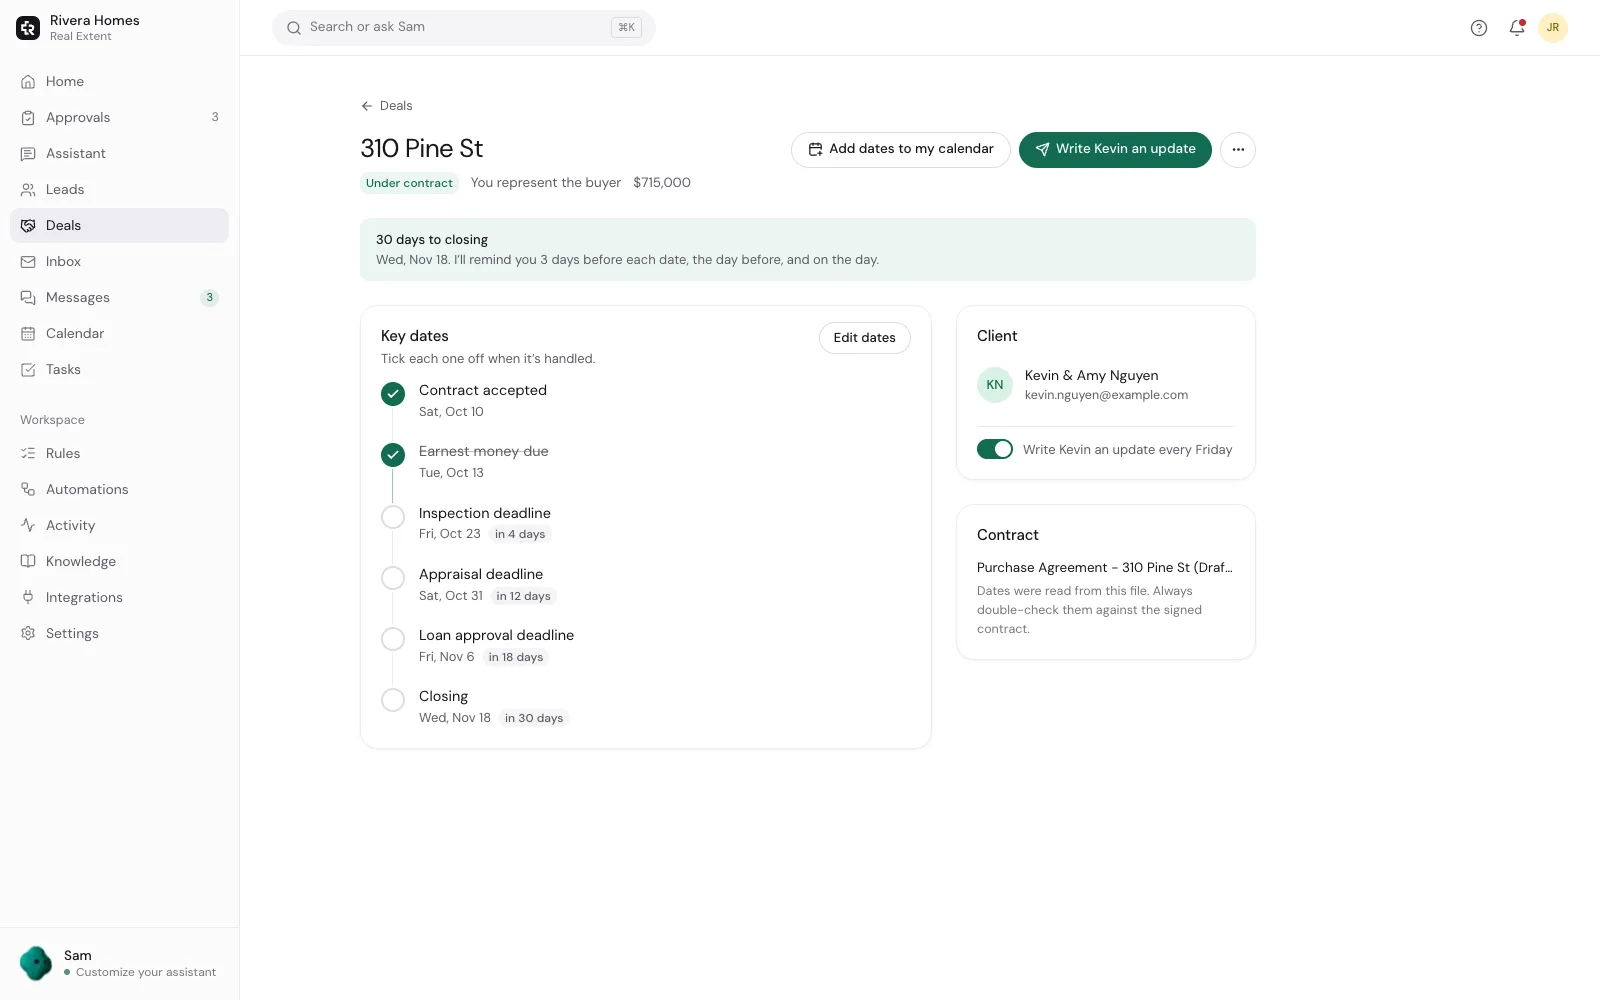This screenshot has width=1600, height=1000.
Task: Disable the weekly Friday update toggle
Action: click(995, 450)
